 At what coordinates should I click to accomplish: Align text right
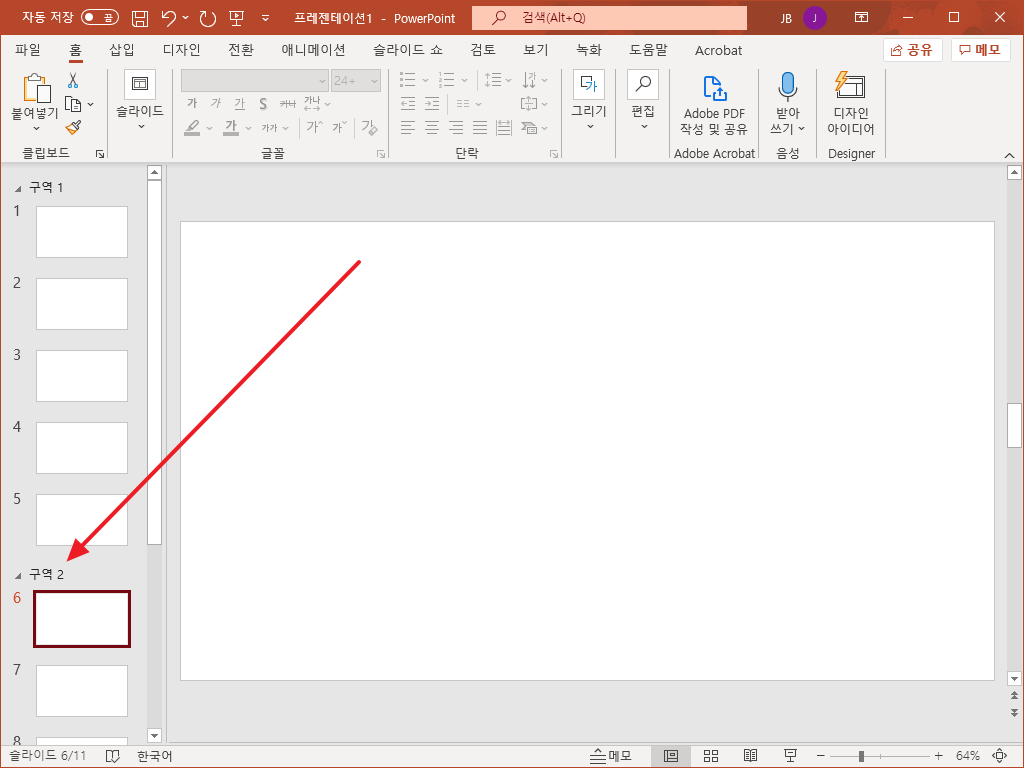pyautogui.click(x=456, y=127)
